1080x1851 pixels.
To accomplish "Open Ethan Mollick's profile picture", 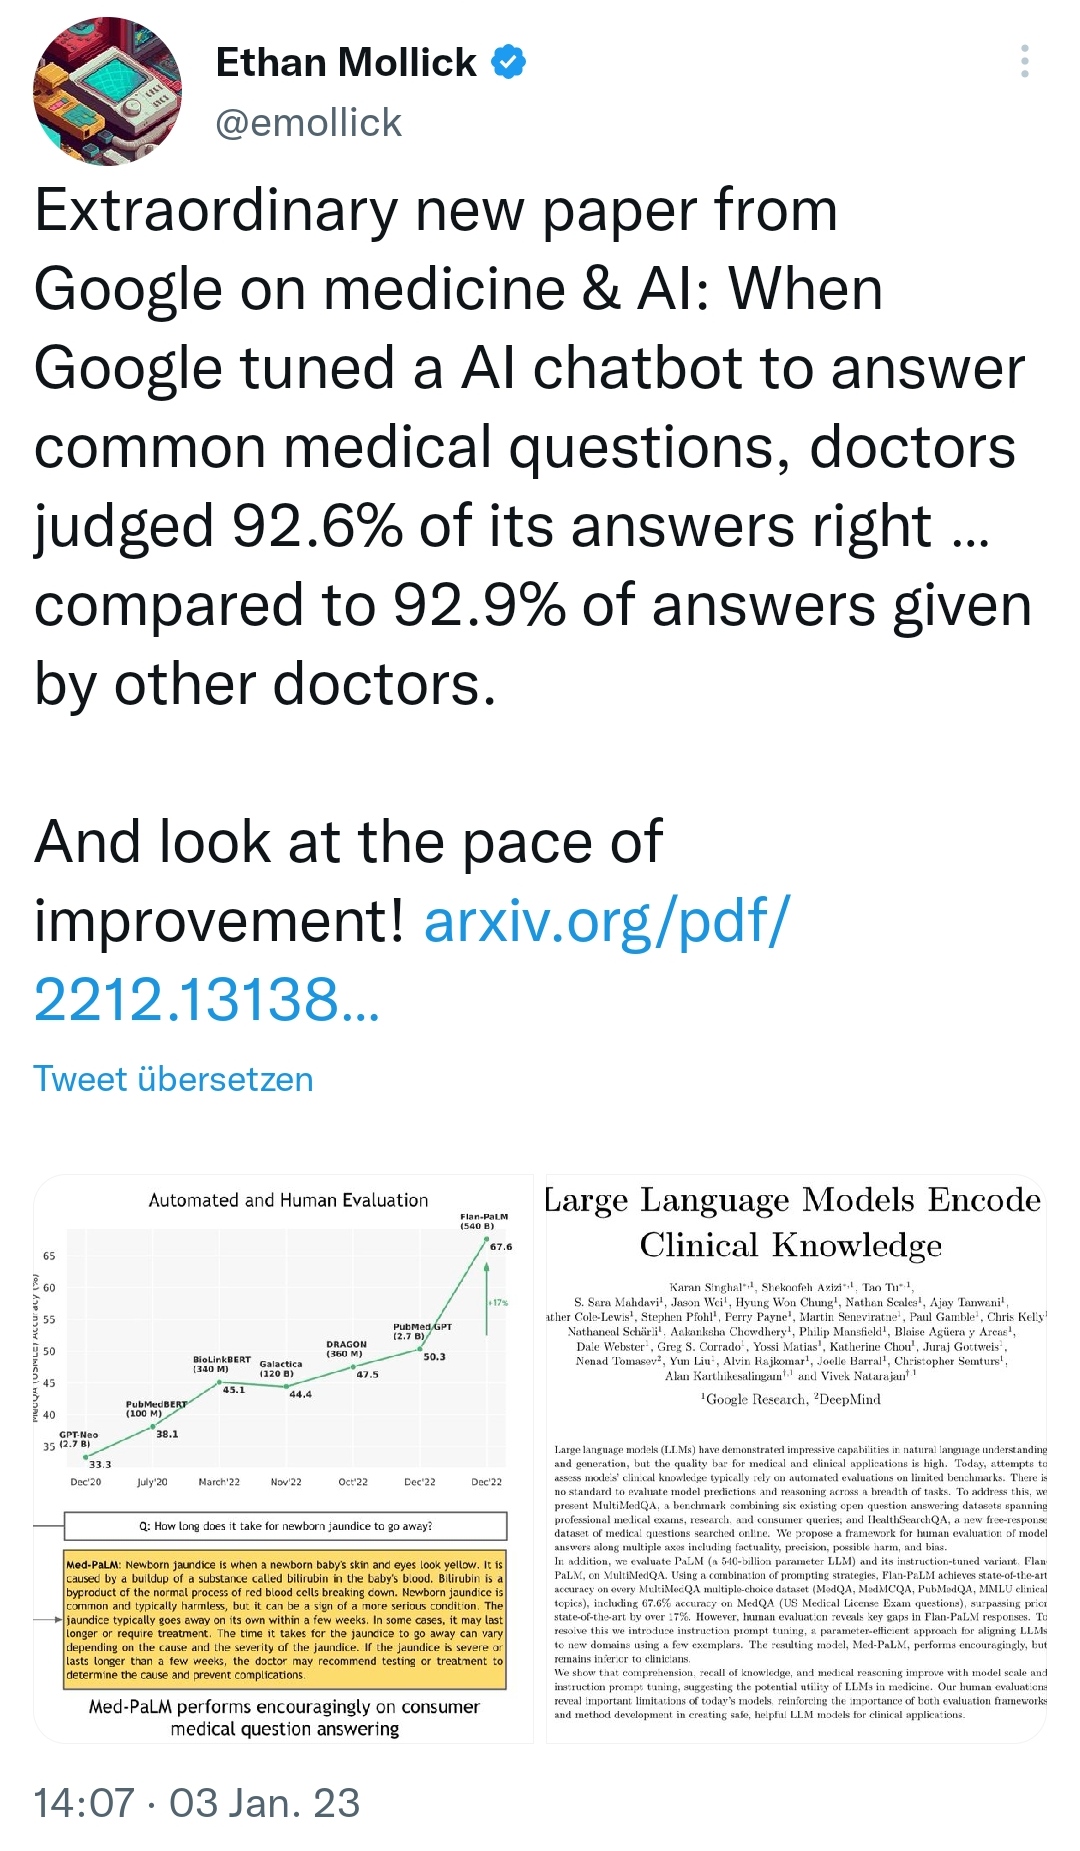I will coord(108,91).
